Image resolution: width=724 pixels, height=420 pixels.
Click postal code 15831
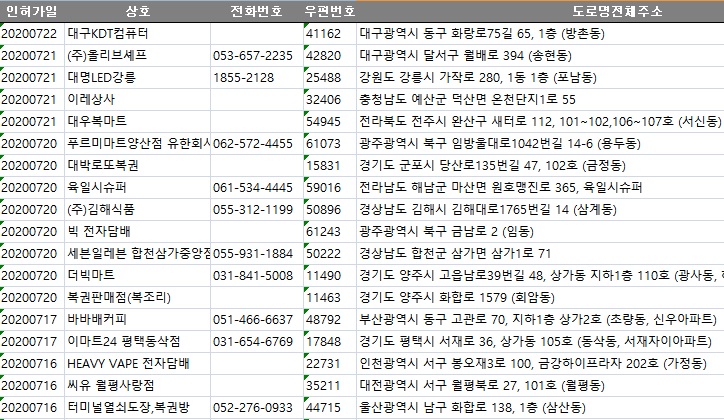pyautogui.click(x=323, y=166)
